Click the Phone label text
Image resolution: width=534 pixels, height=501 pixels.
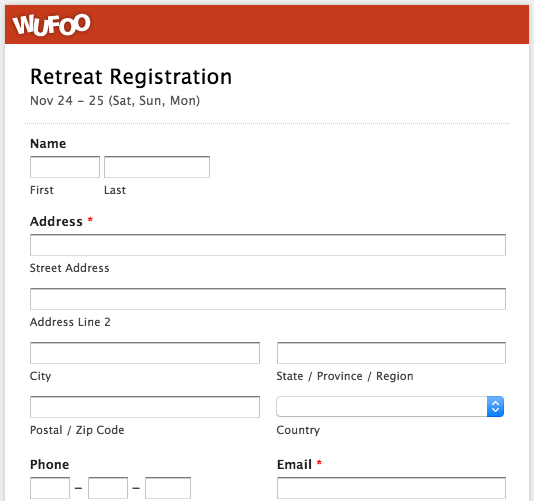click(49, 465)
